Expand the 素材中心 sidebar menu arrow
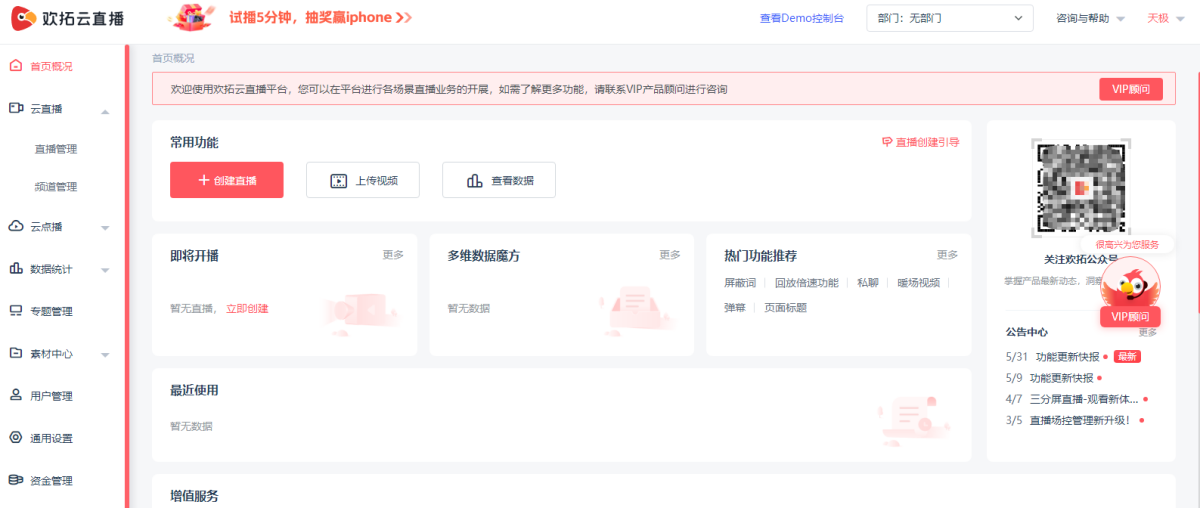1200x508 pixels. coord(105,354)
